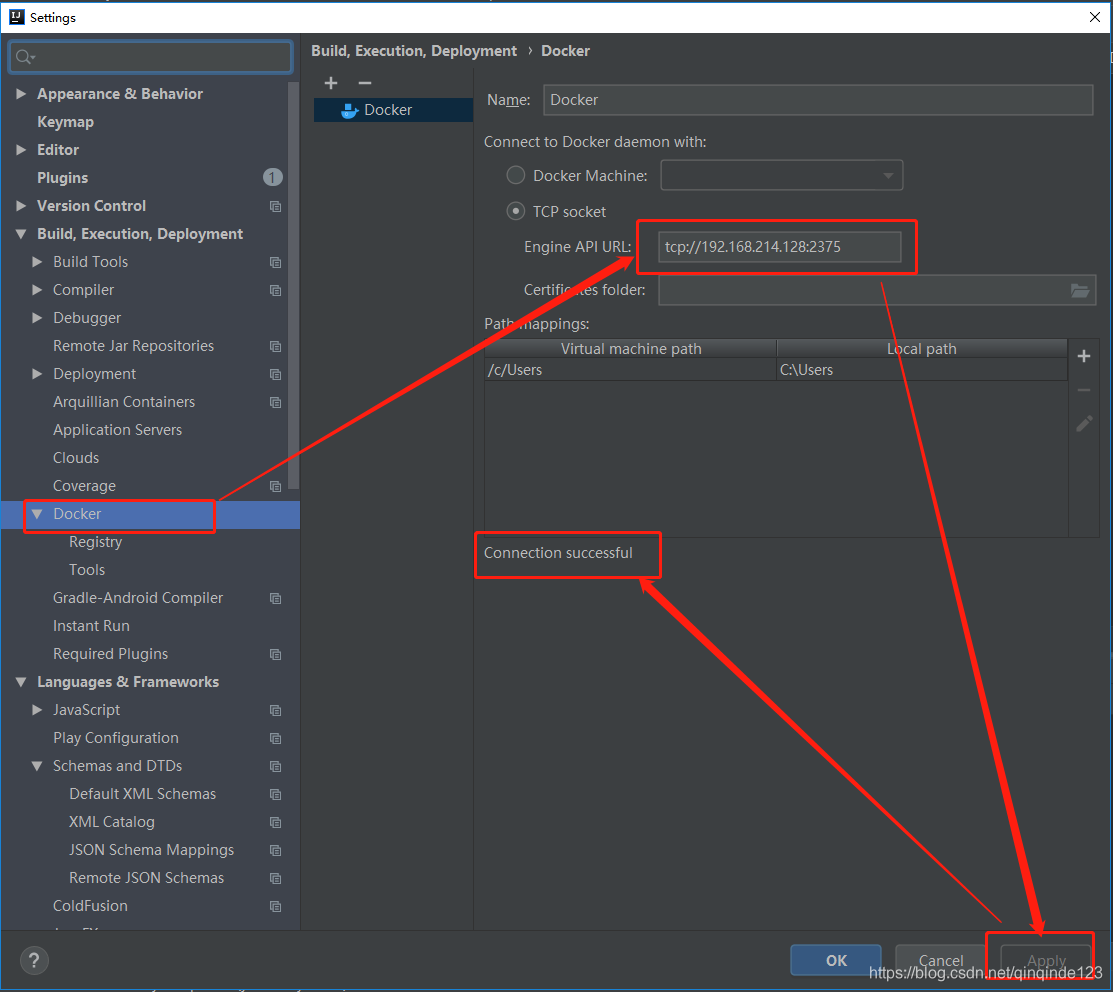
Task: Remove a path mapping with the minus icon
Action: [x=1084, y=390]
